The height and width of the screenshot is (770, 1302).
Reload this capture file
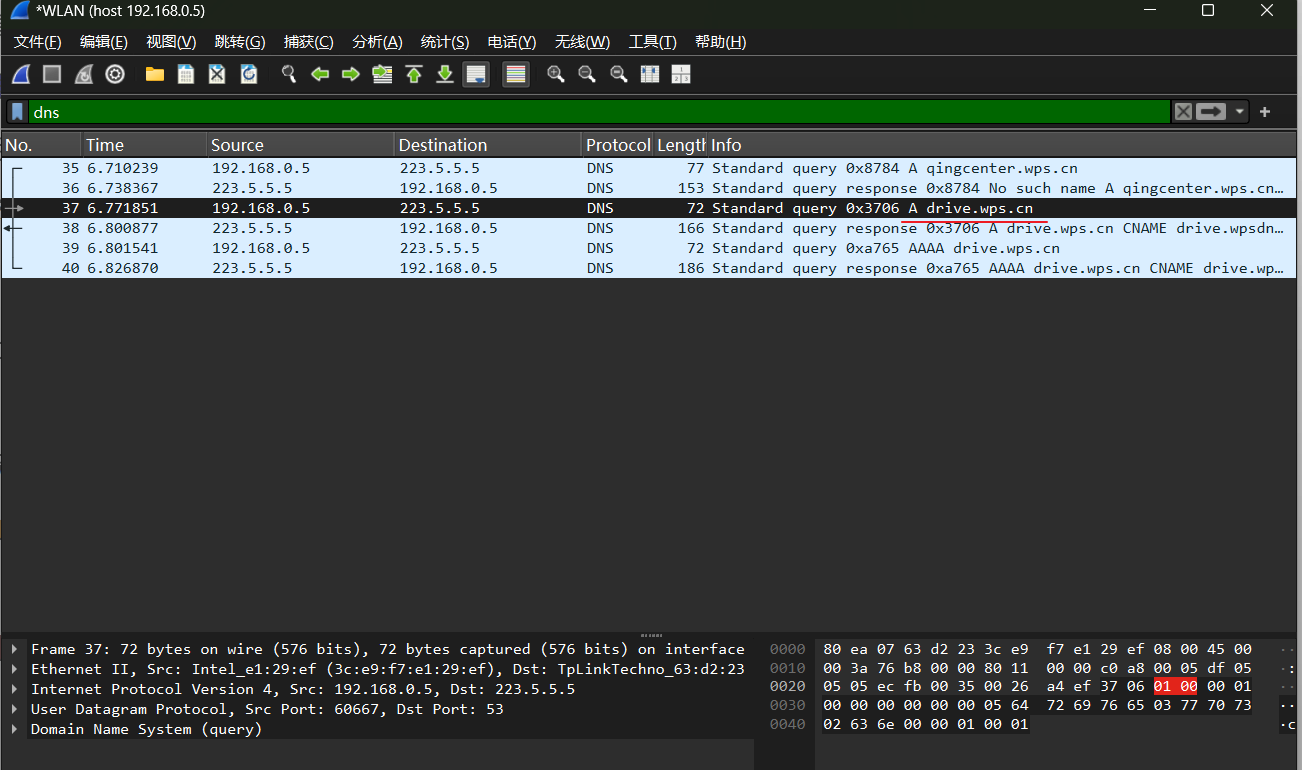[249, 74]
